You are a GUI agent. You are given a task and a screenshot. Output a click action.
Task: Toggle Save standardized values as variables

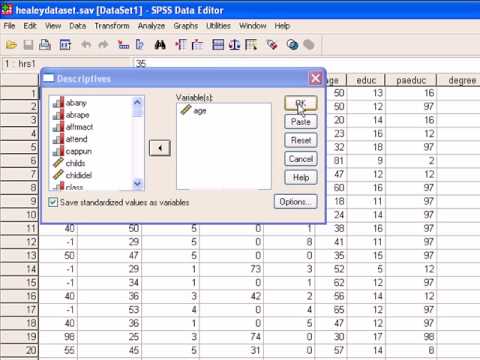(119, 202)
